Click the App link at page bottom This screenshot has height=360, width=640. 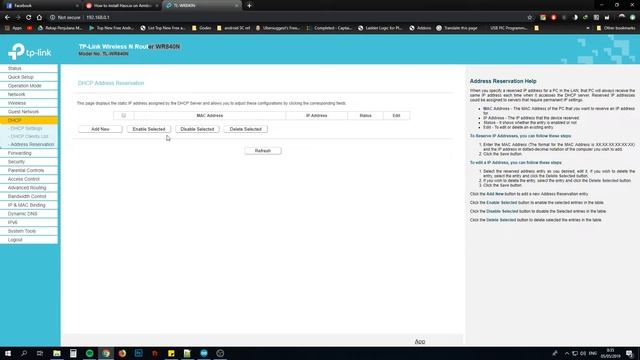420,341
